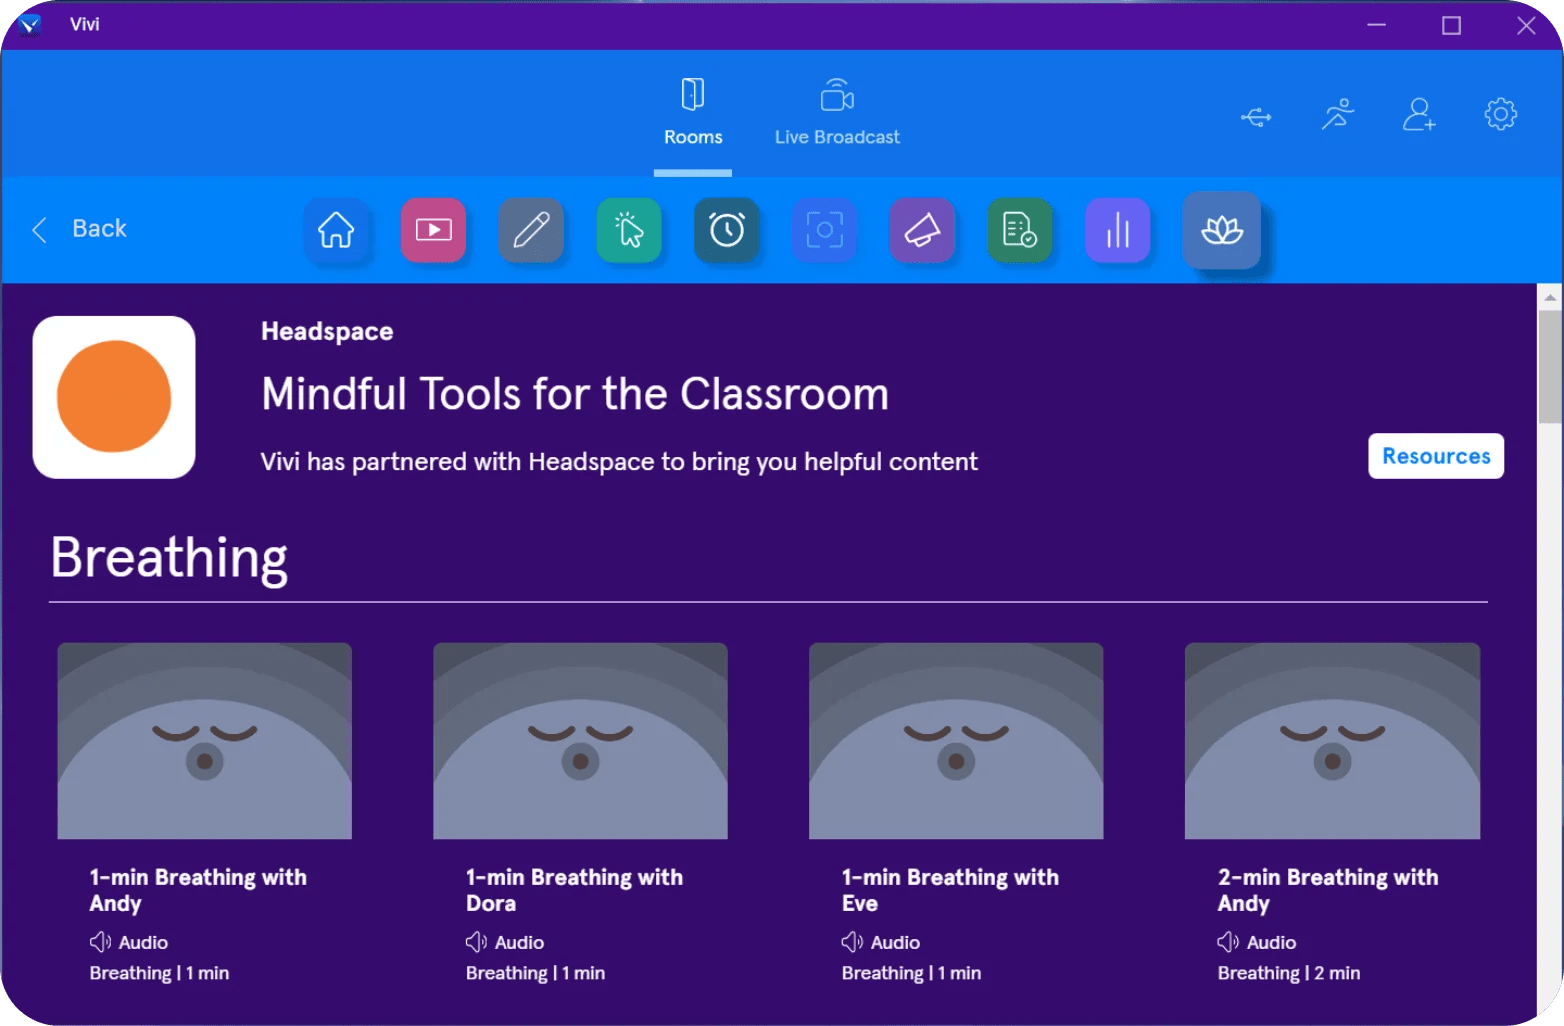Switch to the Live Broadcast tab

[837, 112]
